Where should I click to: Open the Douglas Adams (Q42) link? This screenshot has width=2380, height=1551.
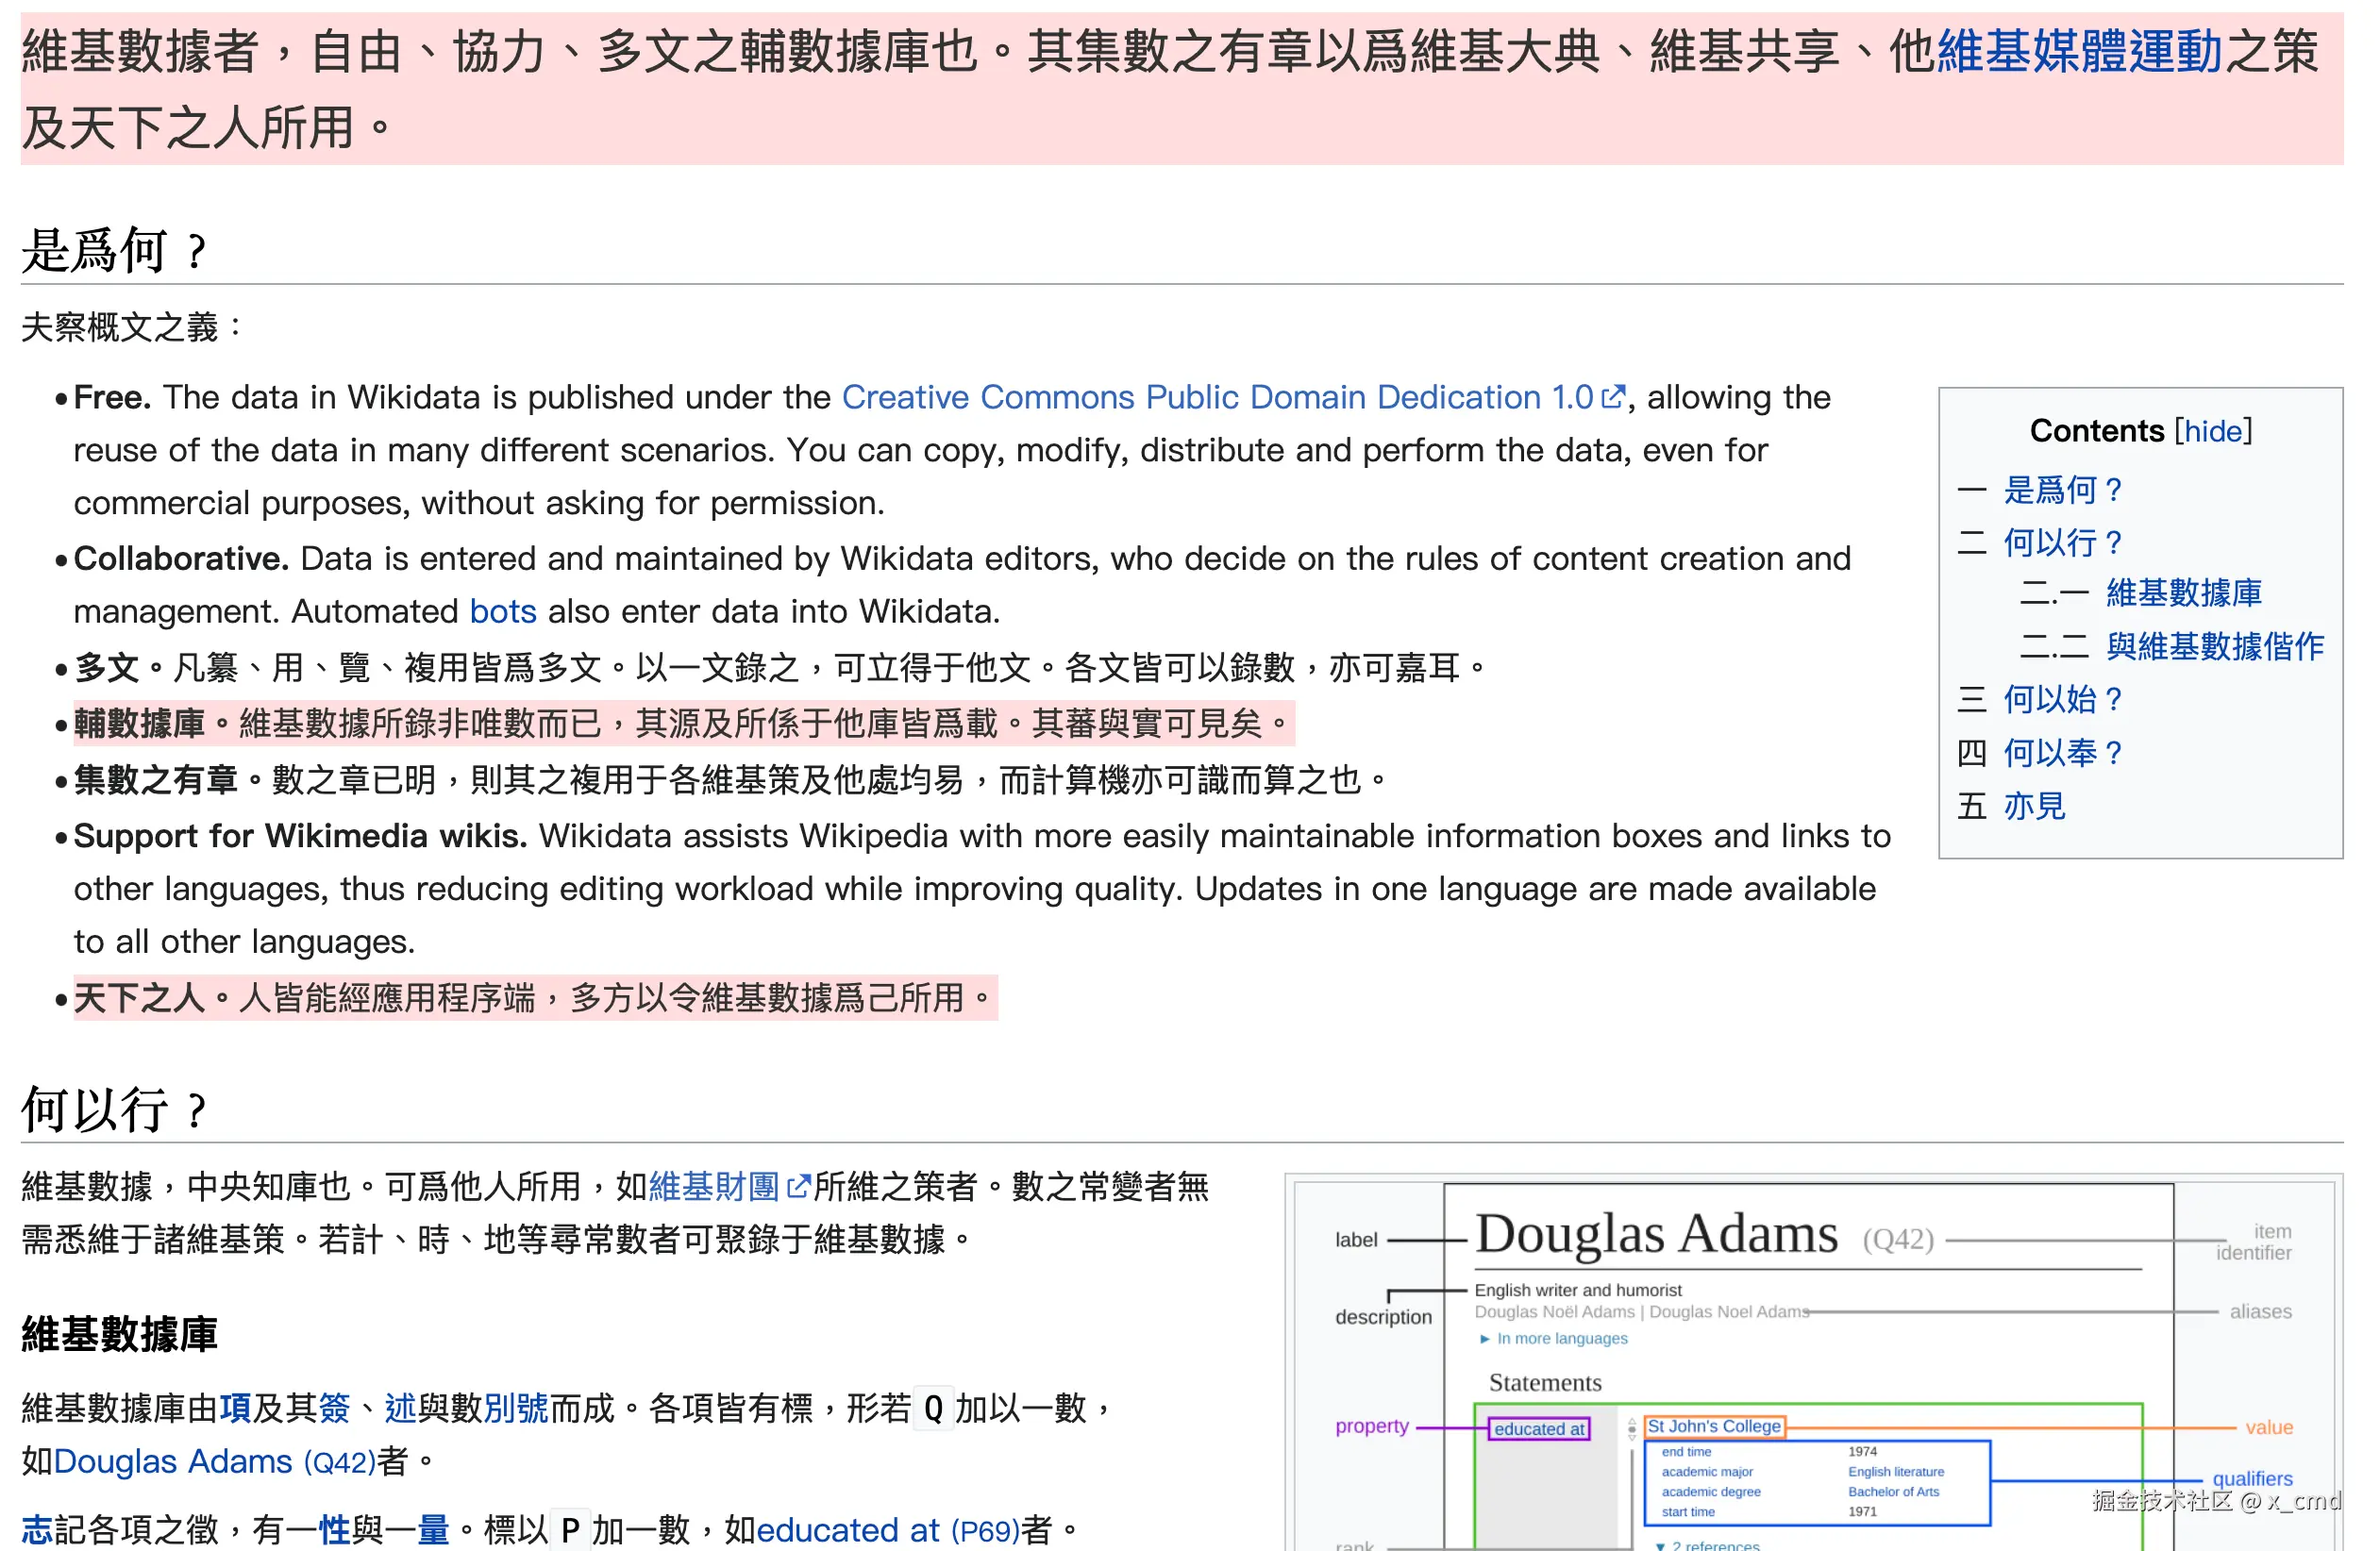[214, 1462]
